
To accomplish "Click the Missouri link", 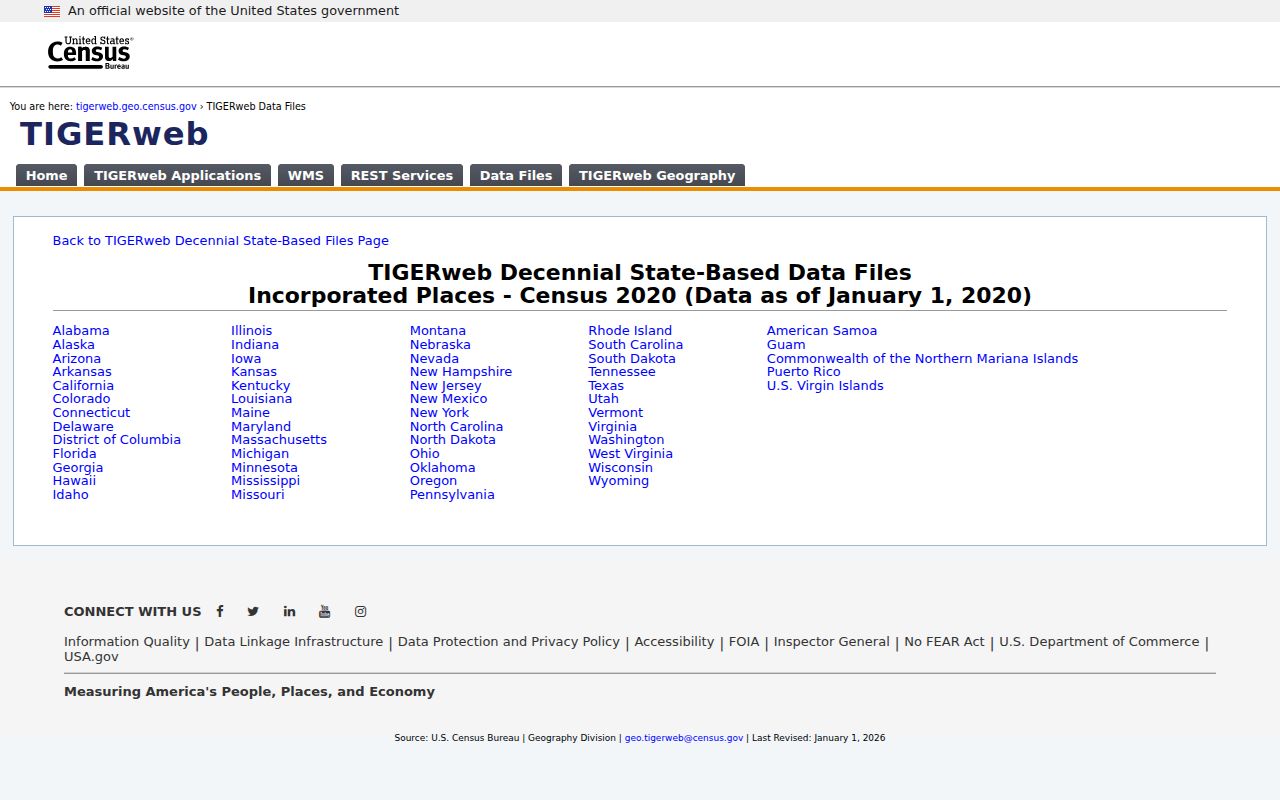I will 258,495.
